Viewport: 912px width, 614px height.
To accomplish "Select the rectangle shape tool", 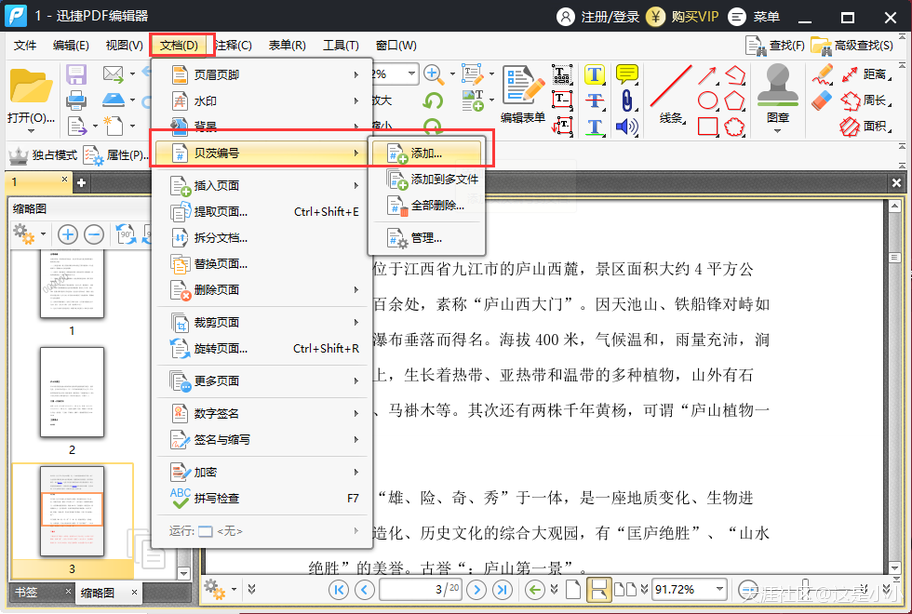I will click(707, 126).
